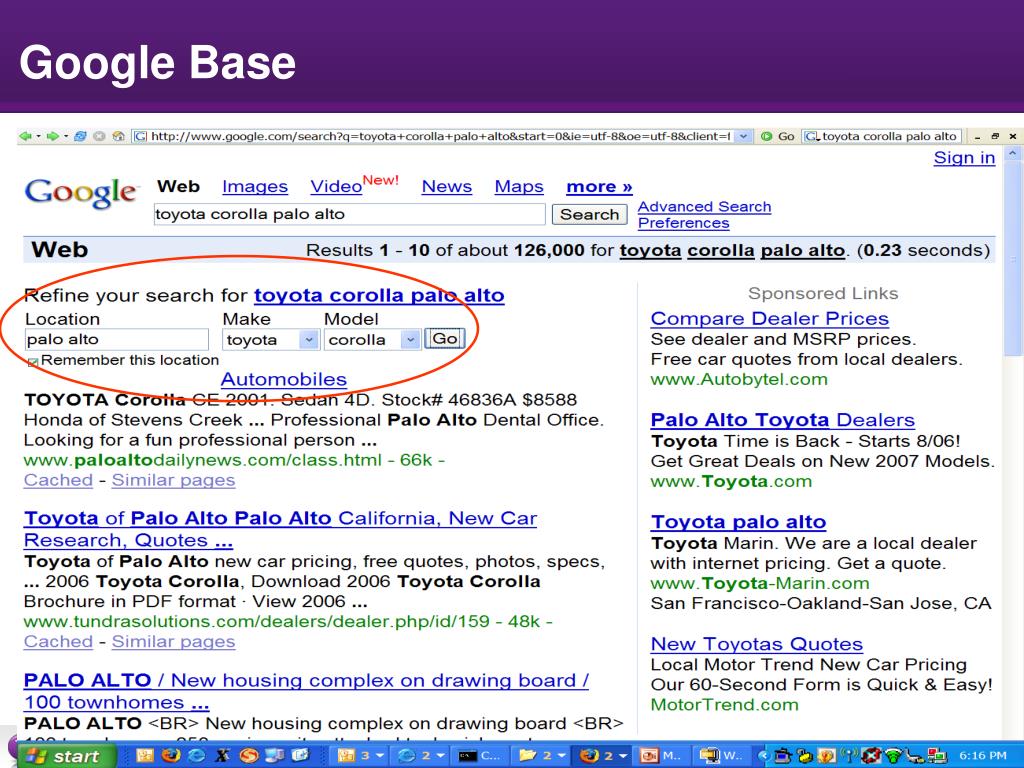Click the browser Back arrow
The image size is (1024, 768).
pyautogui.click(x=25, y=136)
